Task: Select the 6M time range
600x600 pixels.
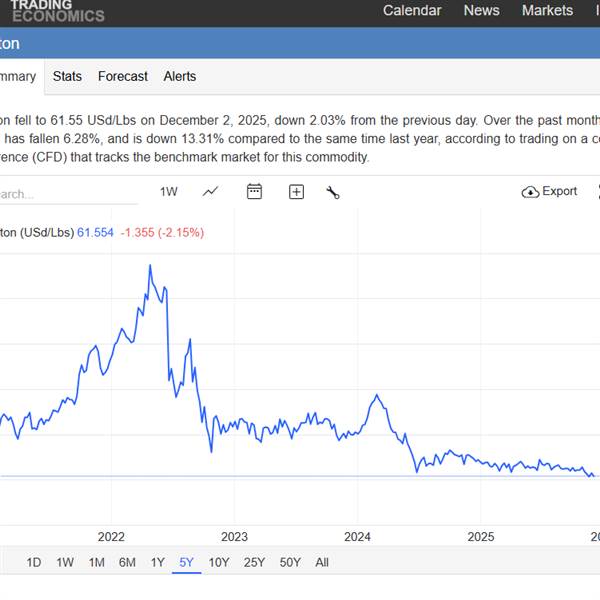Action: 127,562
